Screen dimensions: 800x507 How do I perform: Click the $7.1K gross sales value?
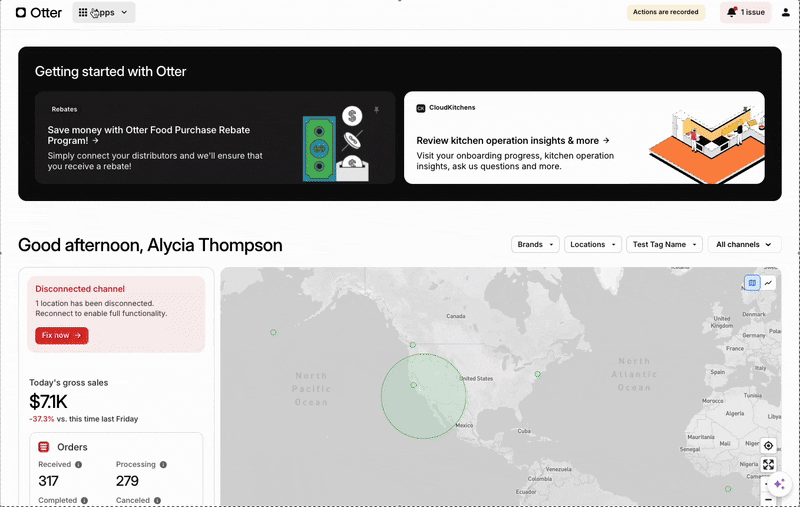[48, 402]
